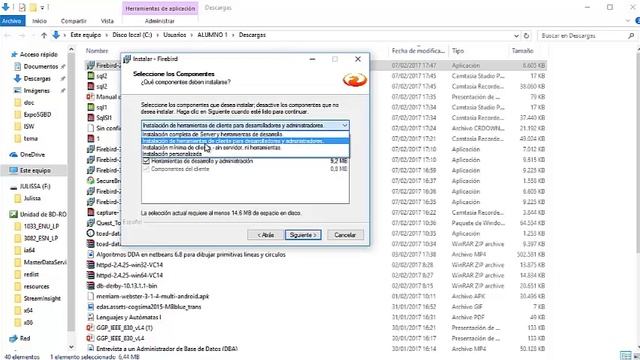The width and height of the screenshot is (640, 360).
Task: Select the Manual presentation file icon
Action: (91, 97)
